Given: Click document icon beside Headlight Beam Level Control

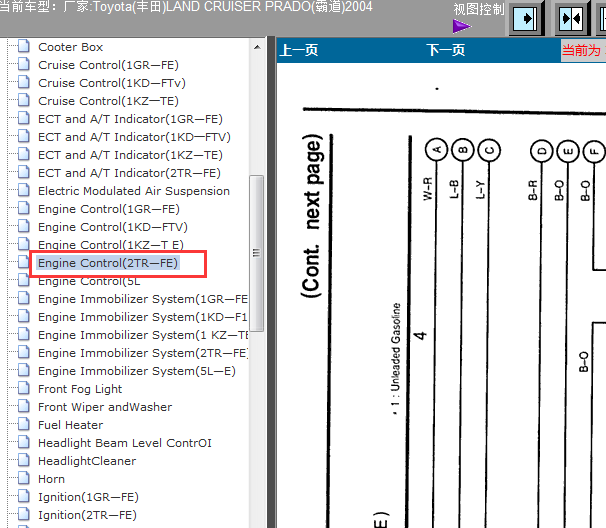Looking at the screenshot, I should coord(24,442).
